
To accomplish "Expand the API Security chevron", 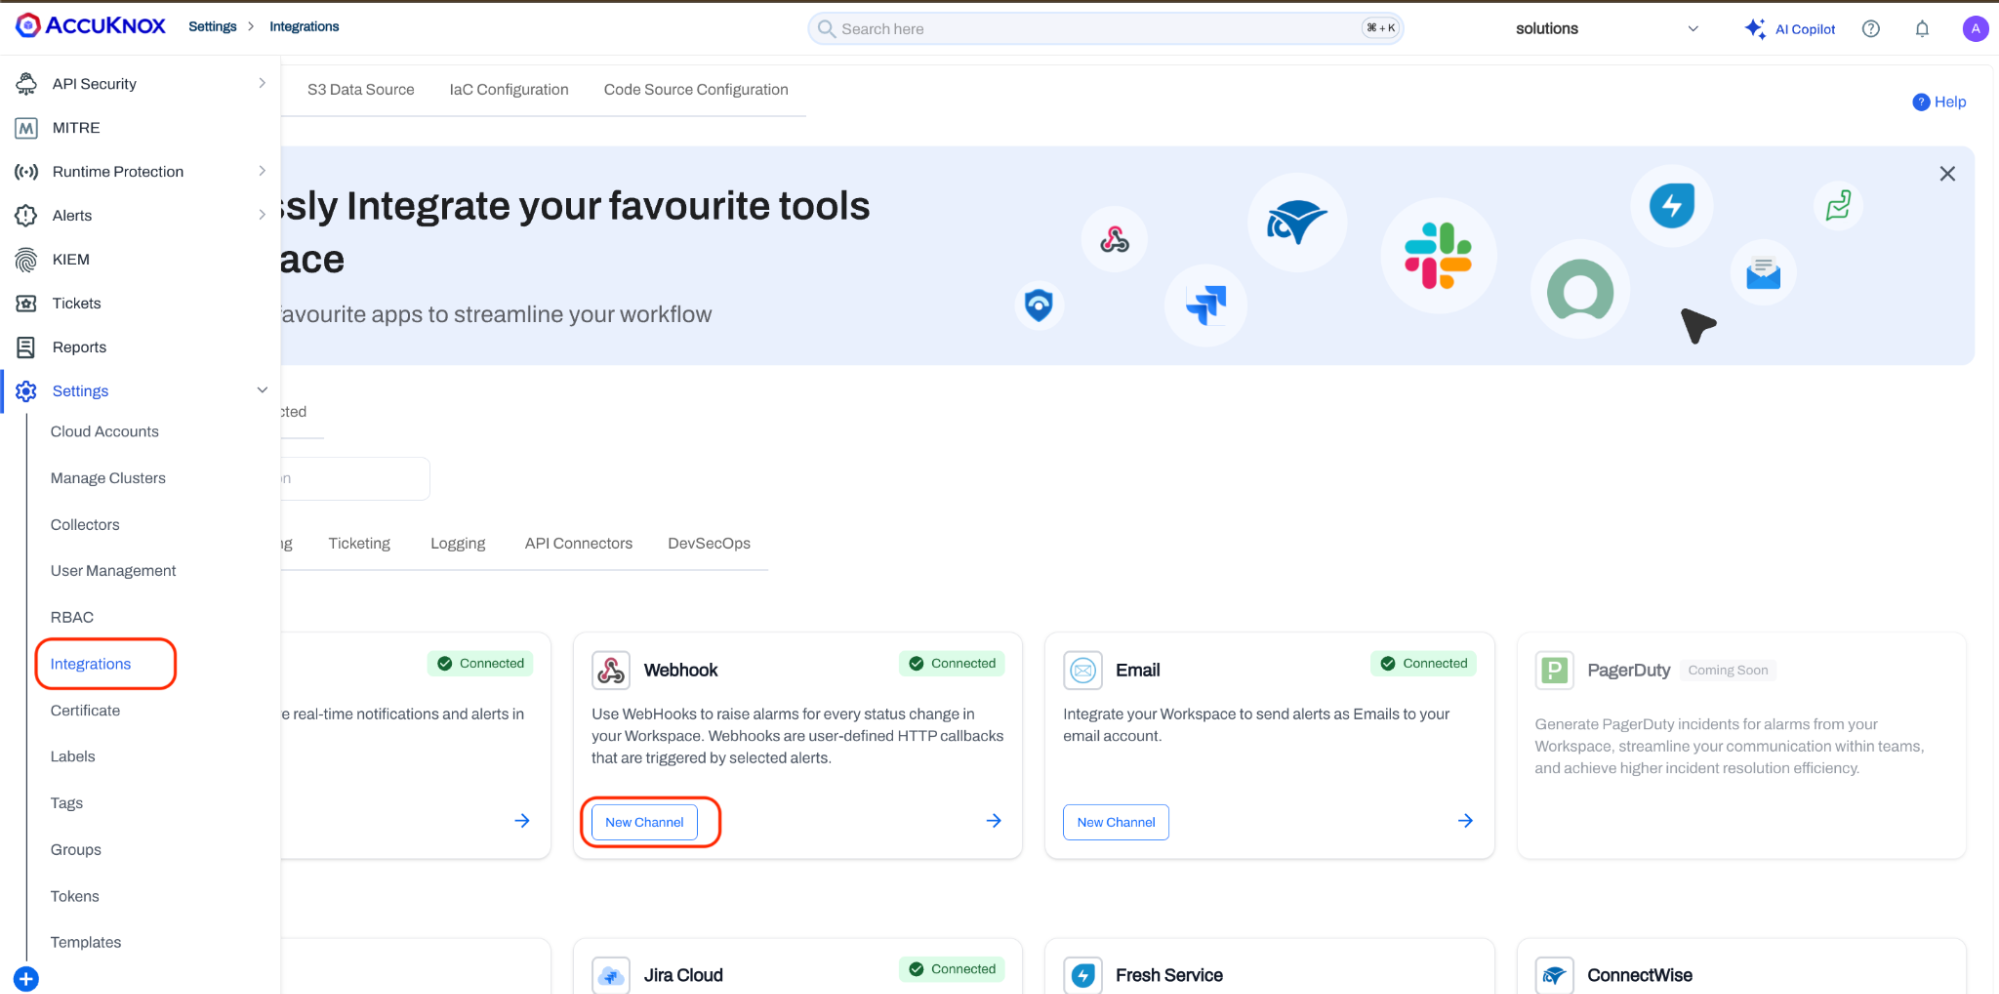I will click(x=262, y=83).
